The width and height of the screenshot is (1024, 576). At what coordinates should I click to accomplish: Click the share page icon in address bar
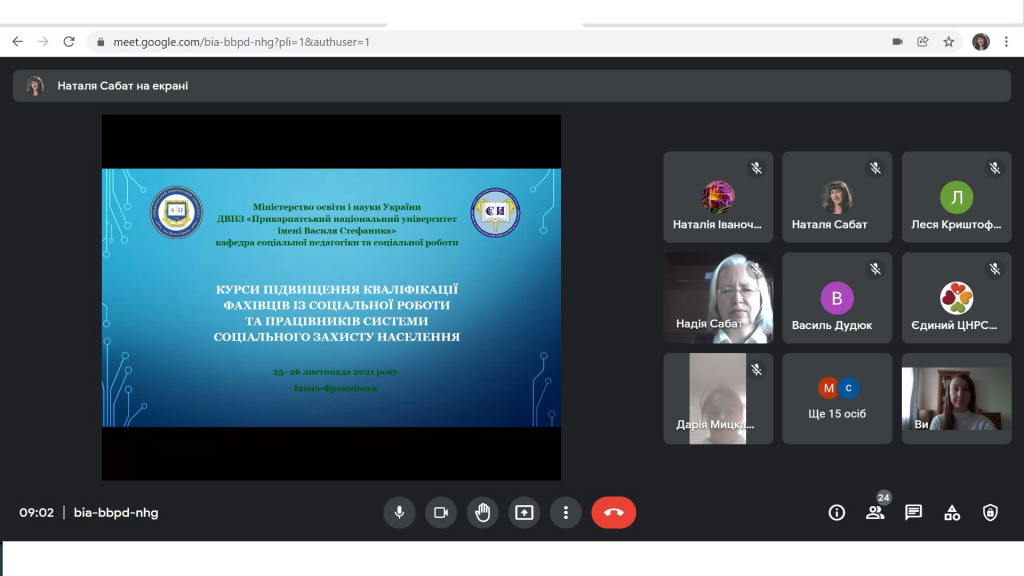(923, 42)
